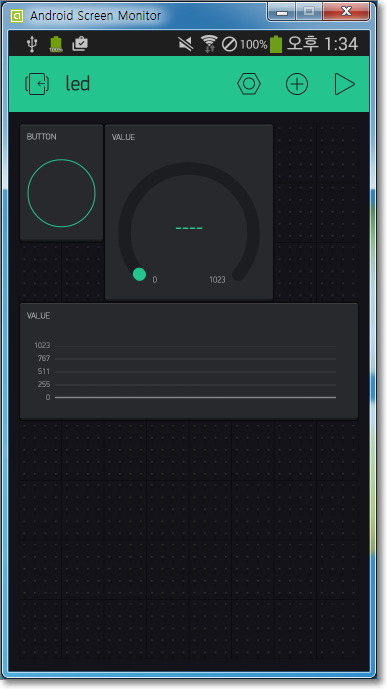Click Android Screen Monitor app icon
Viewport: 387px width, 689px height.
pyautogui.click(x=18, y=16)
